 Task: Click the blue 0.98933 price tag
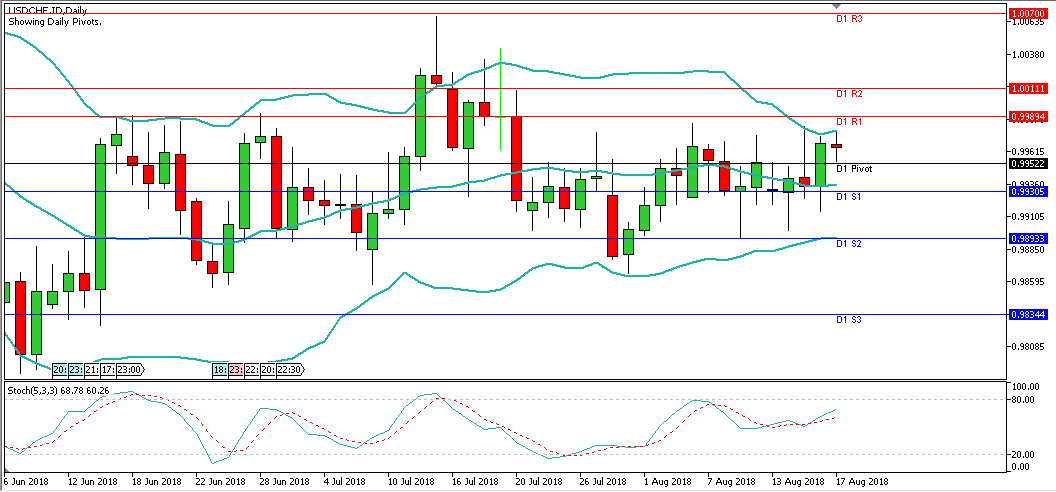pyautogui.click(x=1028, y=239)
